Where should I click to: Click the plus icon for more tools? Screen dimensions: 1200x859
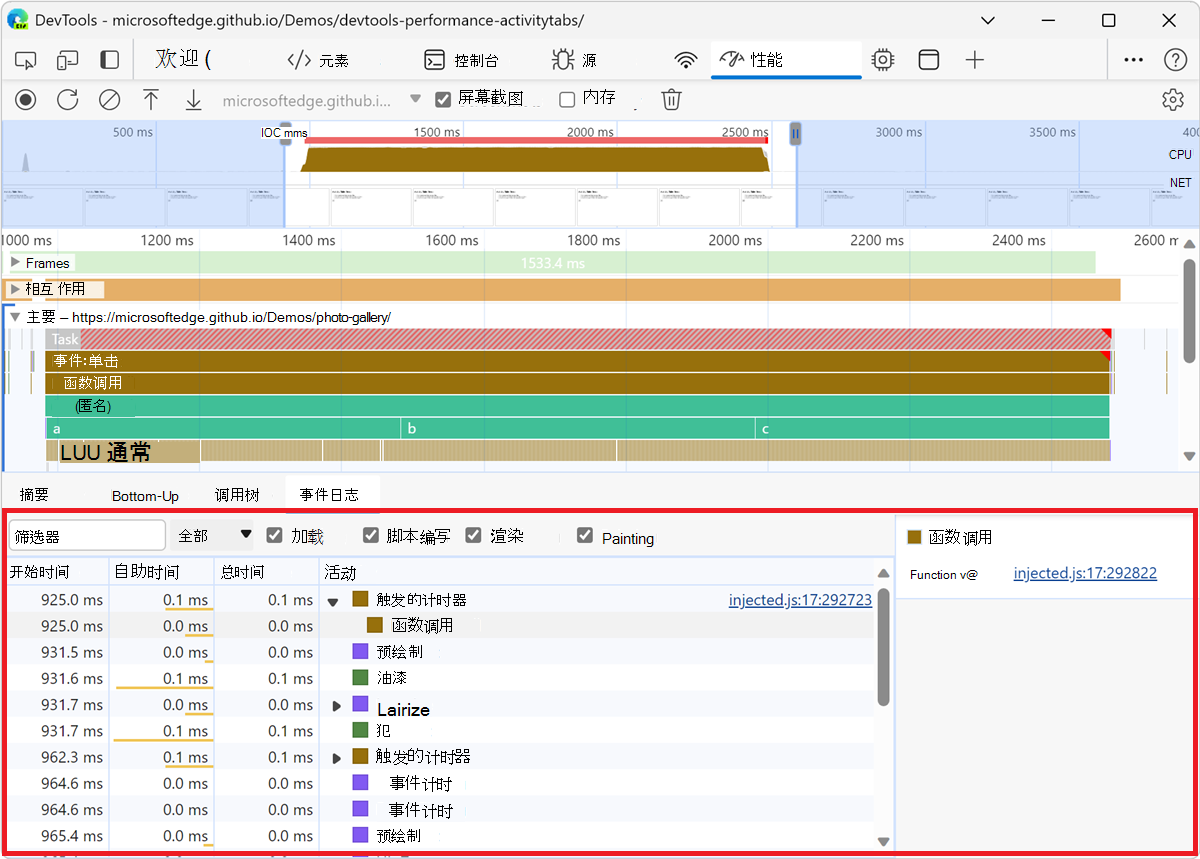click(x=975, y=60)
